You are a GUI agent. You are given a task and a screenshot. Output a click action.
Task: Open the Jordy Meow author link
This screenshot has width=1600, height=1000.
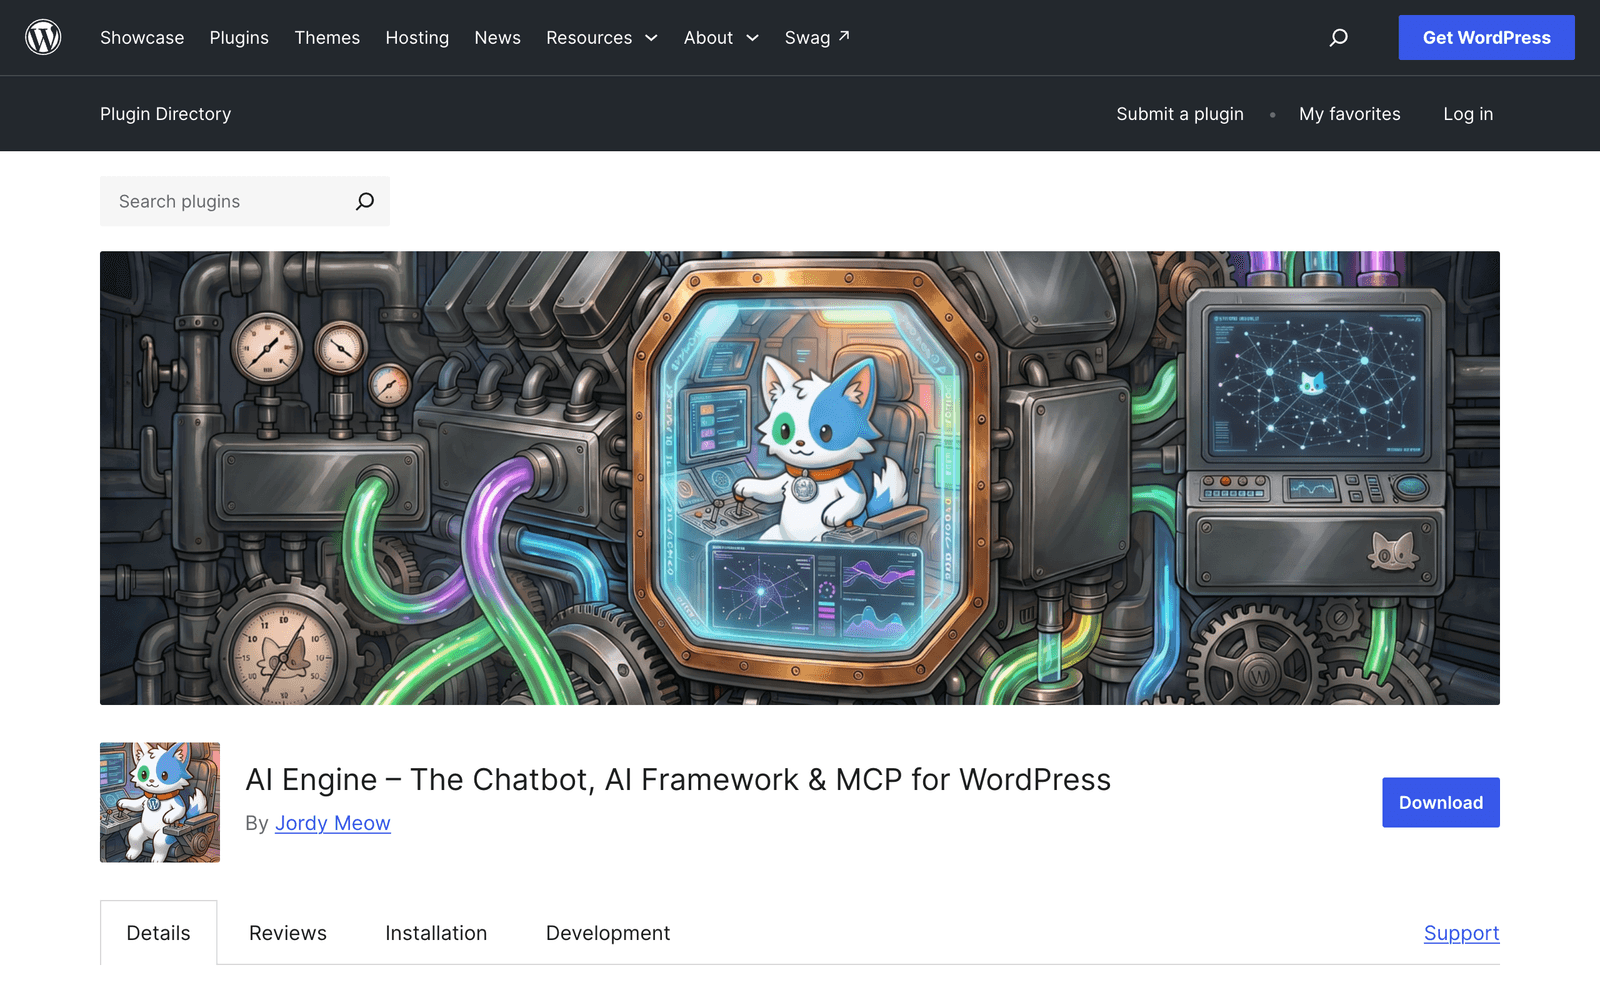click(333, 823)
